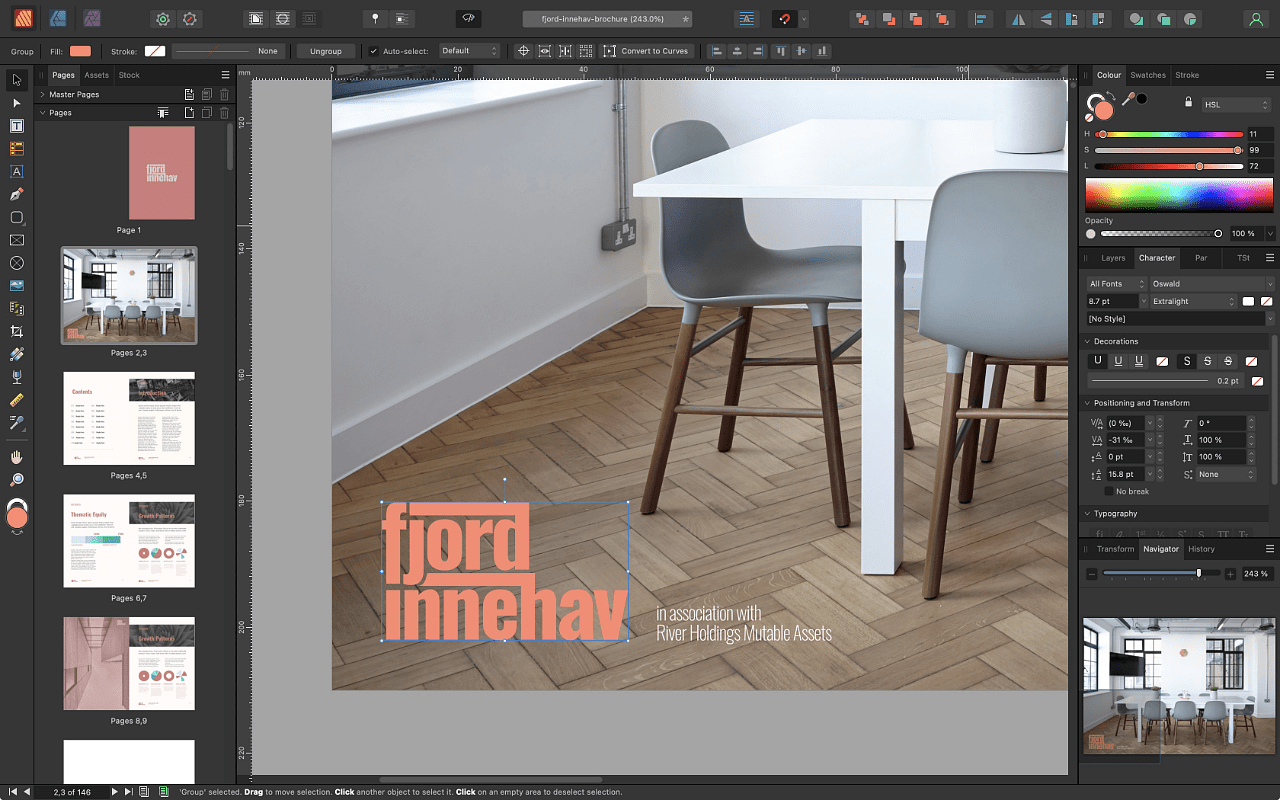
Task: Click the Stroke colour swatch in context toolbar
Action: (x=155, y=51)
